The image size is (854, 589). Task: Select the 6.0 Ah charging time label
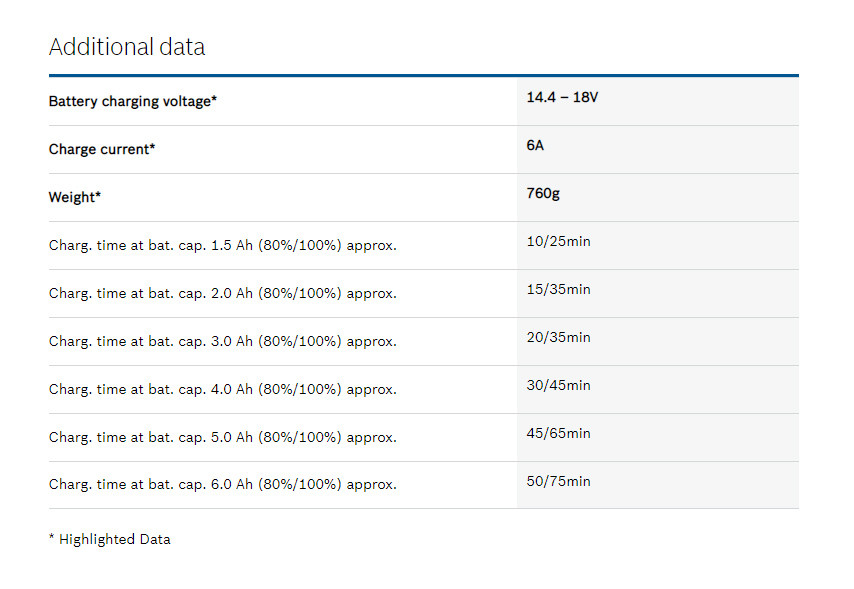[223, 485]
